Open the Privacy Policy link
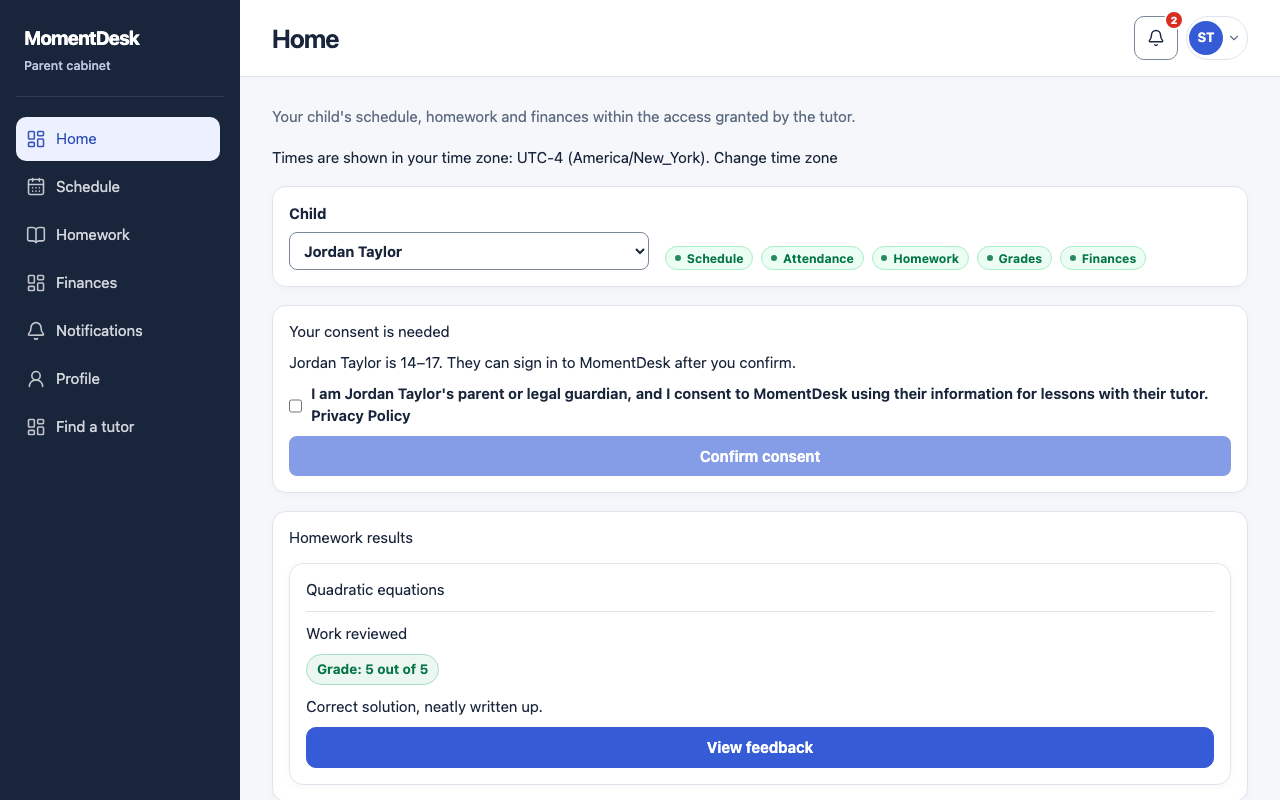 [361, 416]
